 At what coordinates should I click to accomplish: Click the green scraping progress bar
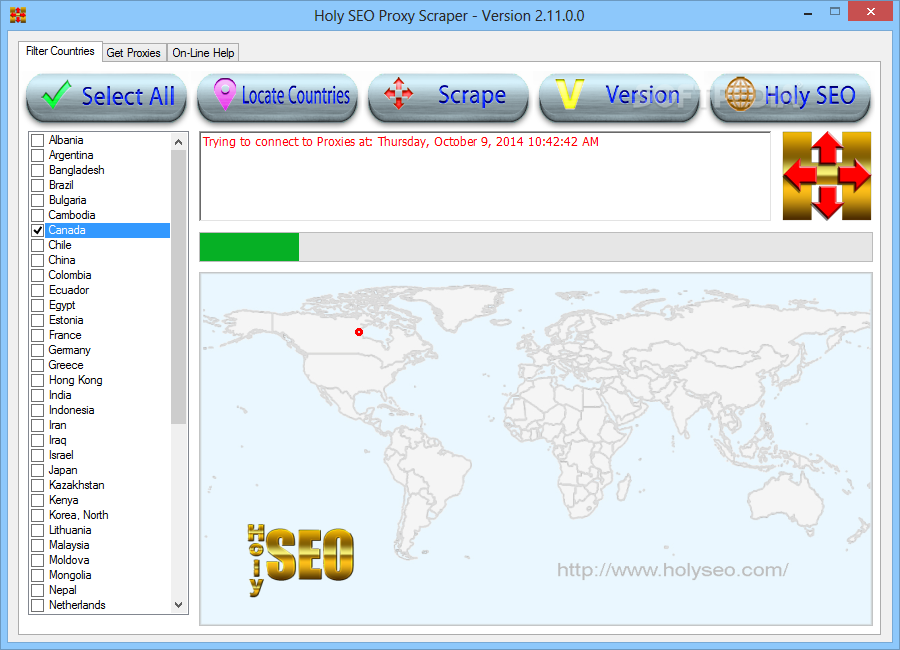[x=249, y=247]
